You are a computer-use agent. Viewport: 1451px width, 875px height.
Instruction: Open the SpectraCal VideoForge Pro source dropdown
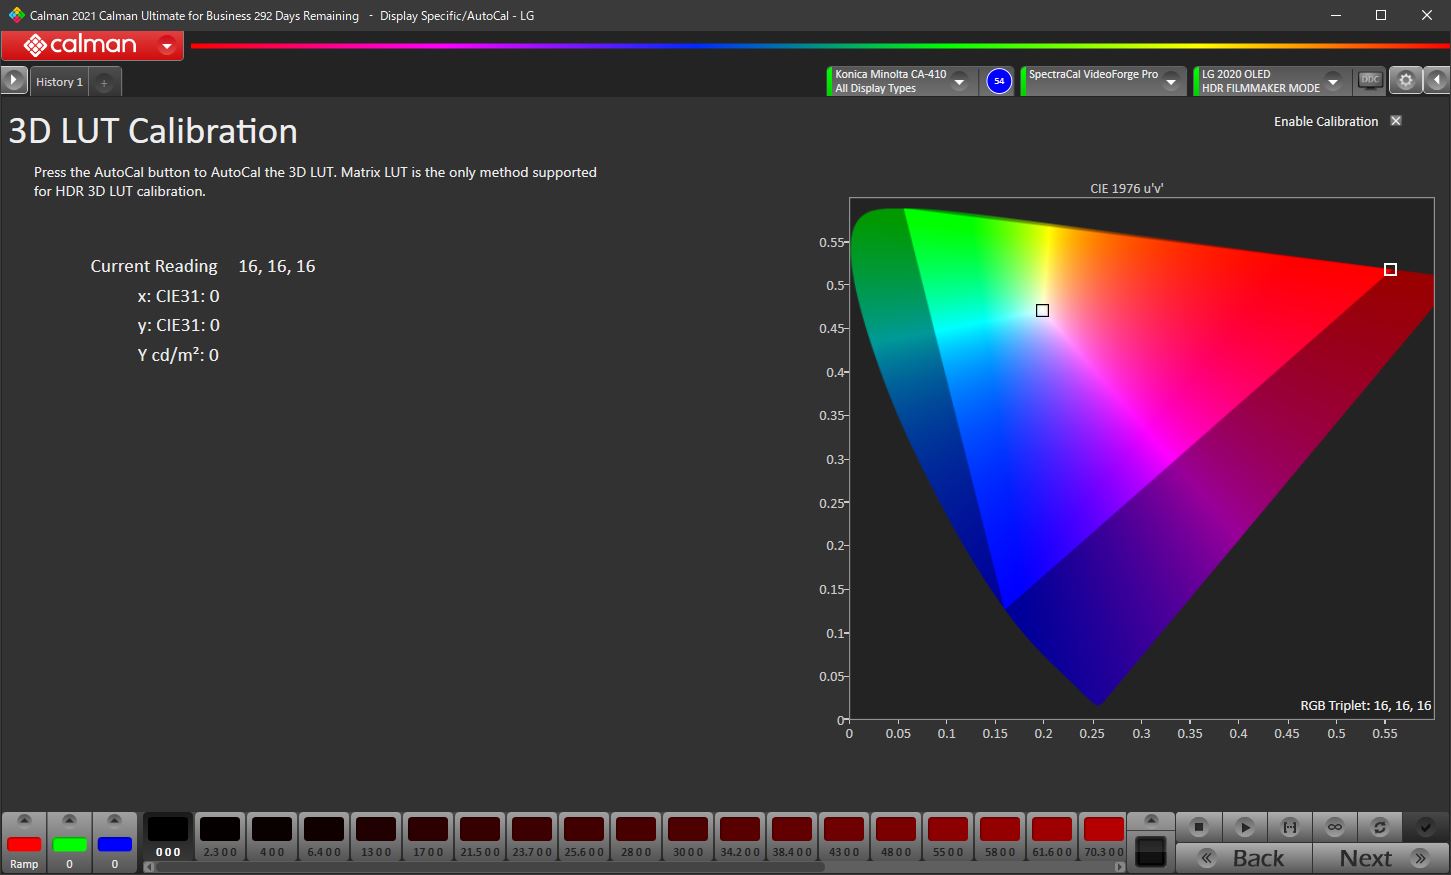[x=1172, y=81]
